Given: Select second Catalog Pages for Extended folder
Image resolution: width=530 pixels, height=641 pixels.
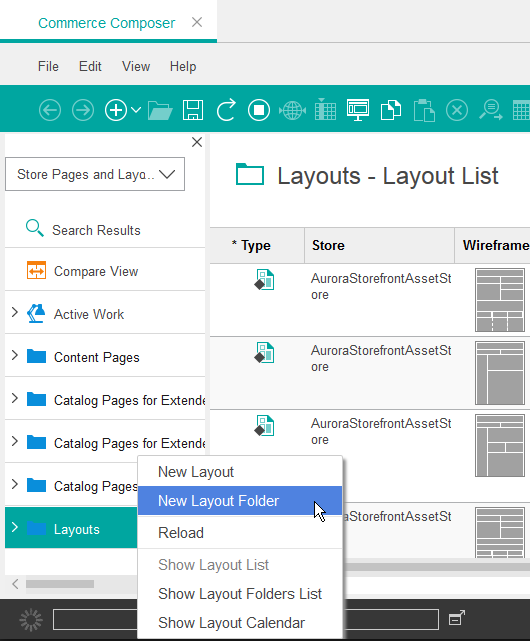Looking at the screenshot, I should [130, 443].
